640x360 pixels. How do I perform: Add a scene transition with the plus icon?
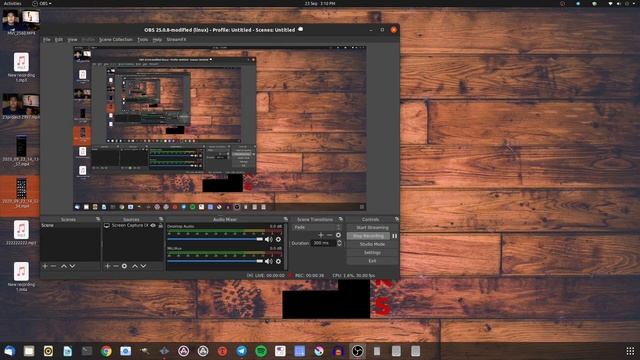click(x=321, y=235)
